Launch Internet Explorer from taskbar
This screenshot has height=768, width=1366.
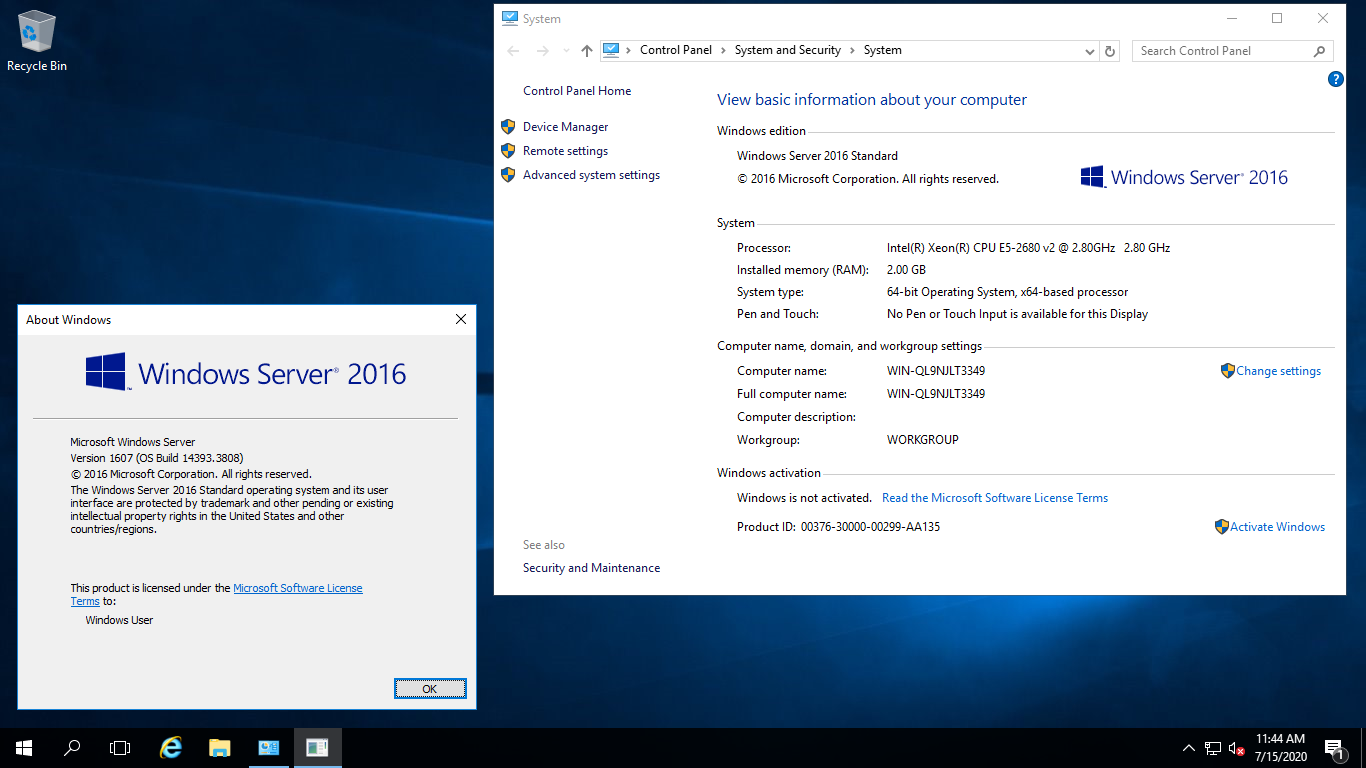171,747
